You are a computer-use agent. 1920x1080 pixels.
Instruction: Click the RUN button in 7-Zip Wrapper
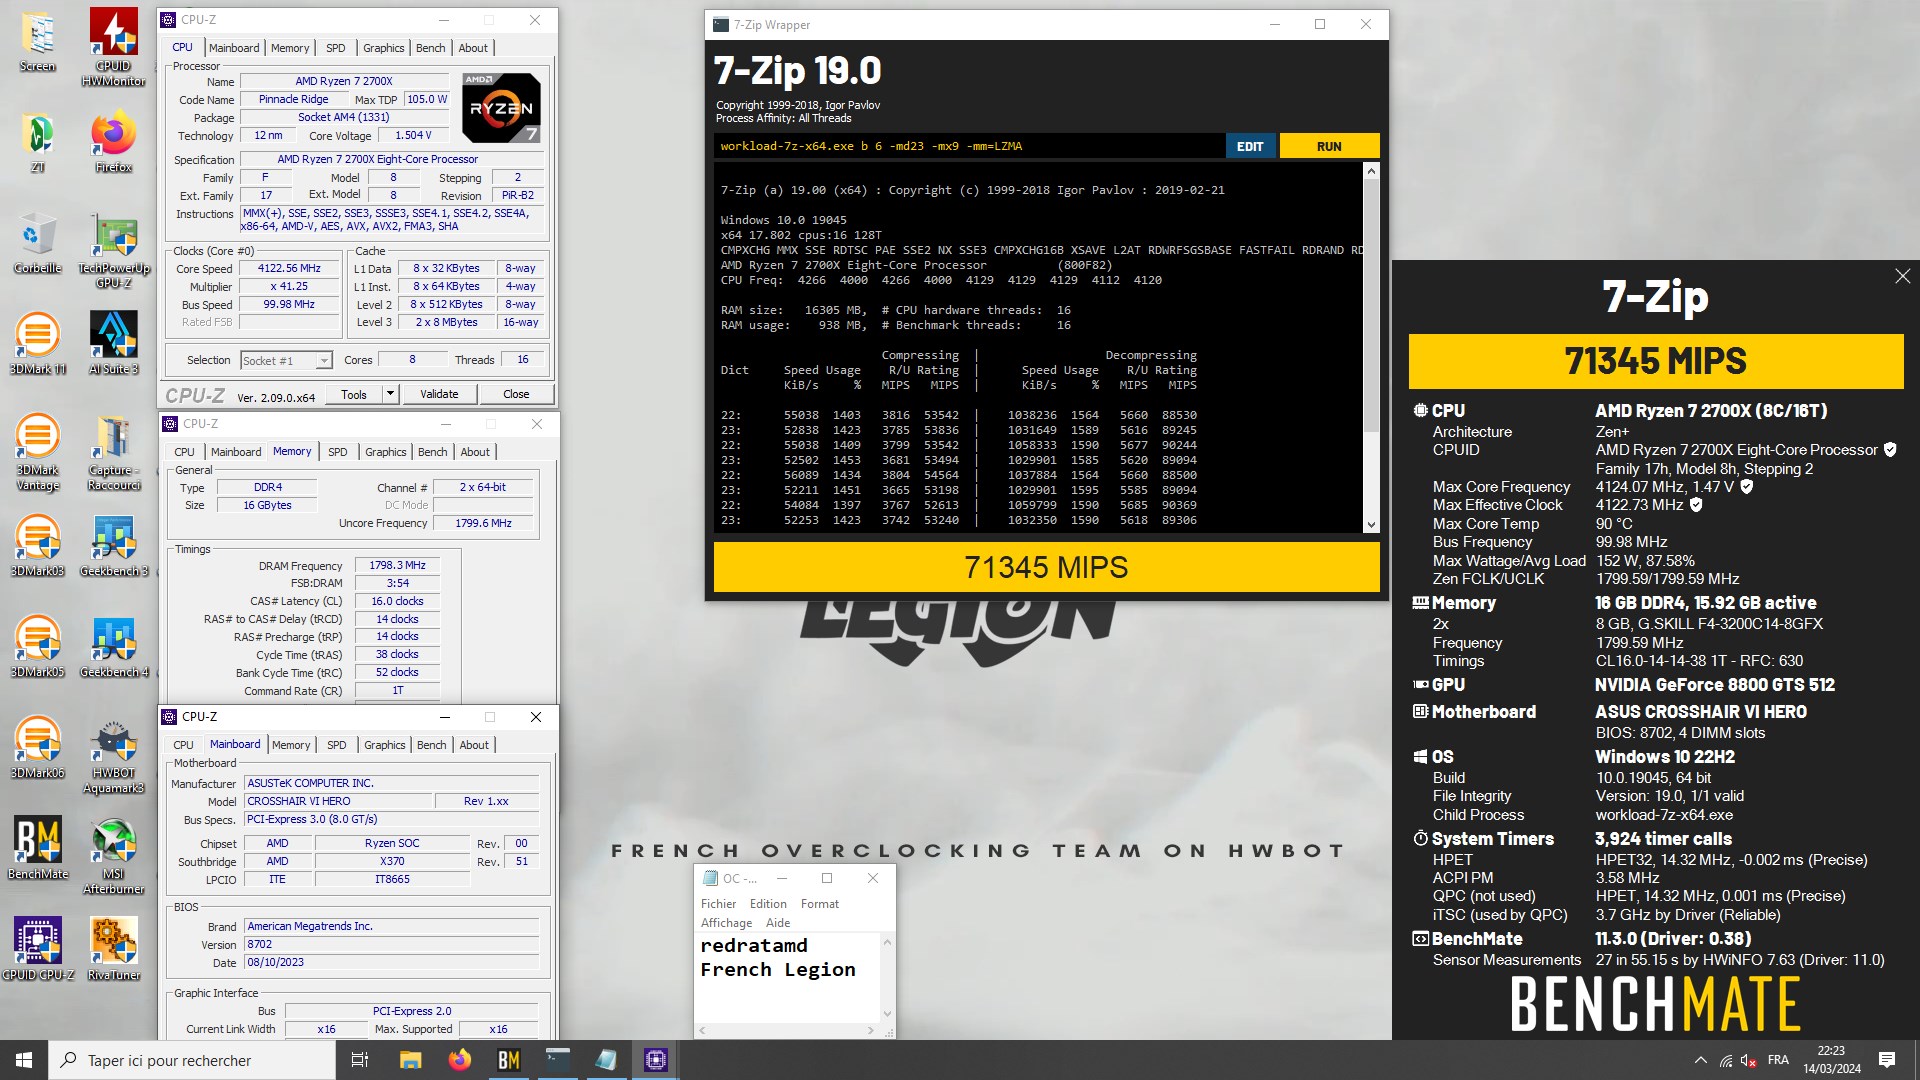pos(1329,146)
